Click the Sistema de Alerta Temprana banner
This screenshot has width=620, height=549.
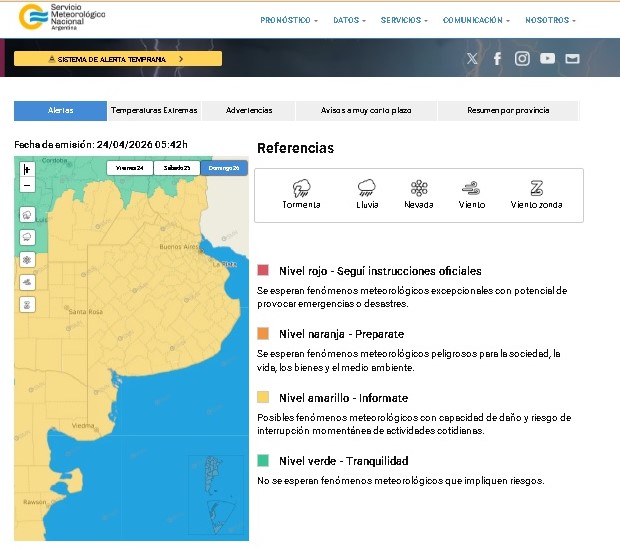[x=117, y=59]
